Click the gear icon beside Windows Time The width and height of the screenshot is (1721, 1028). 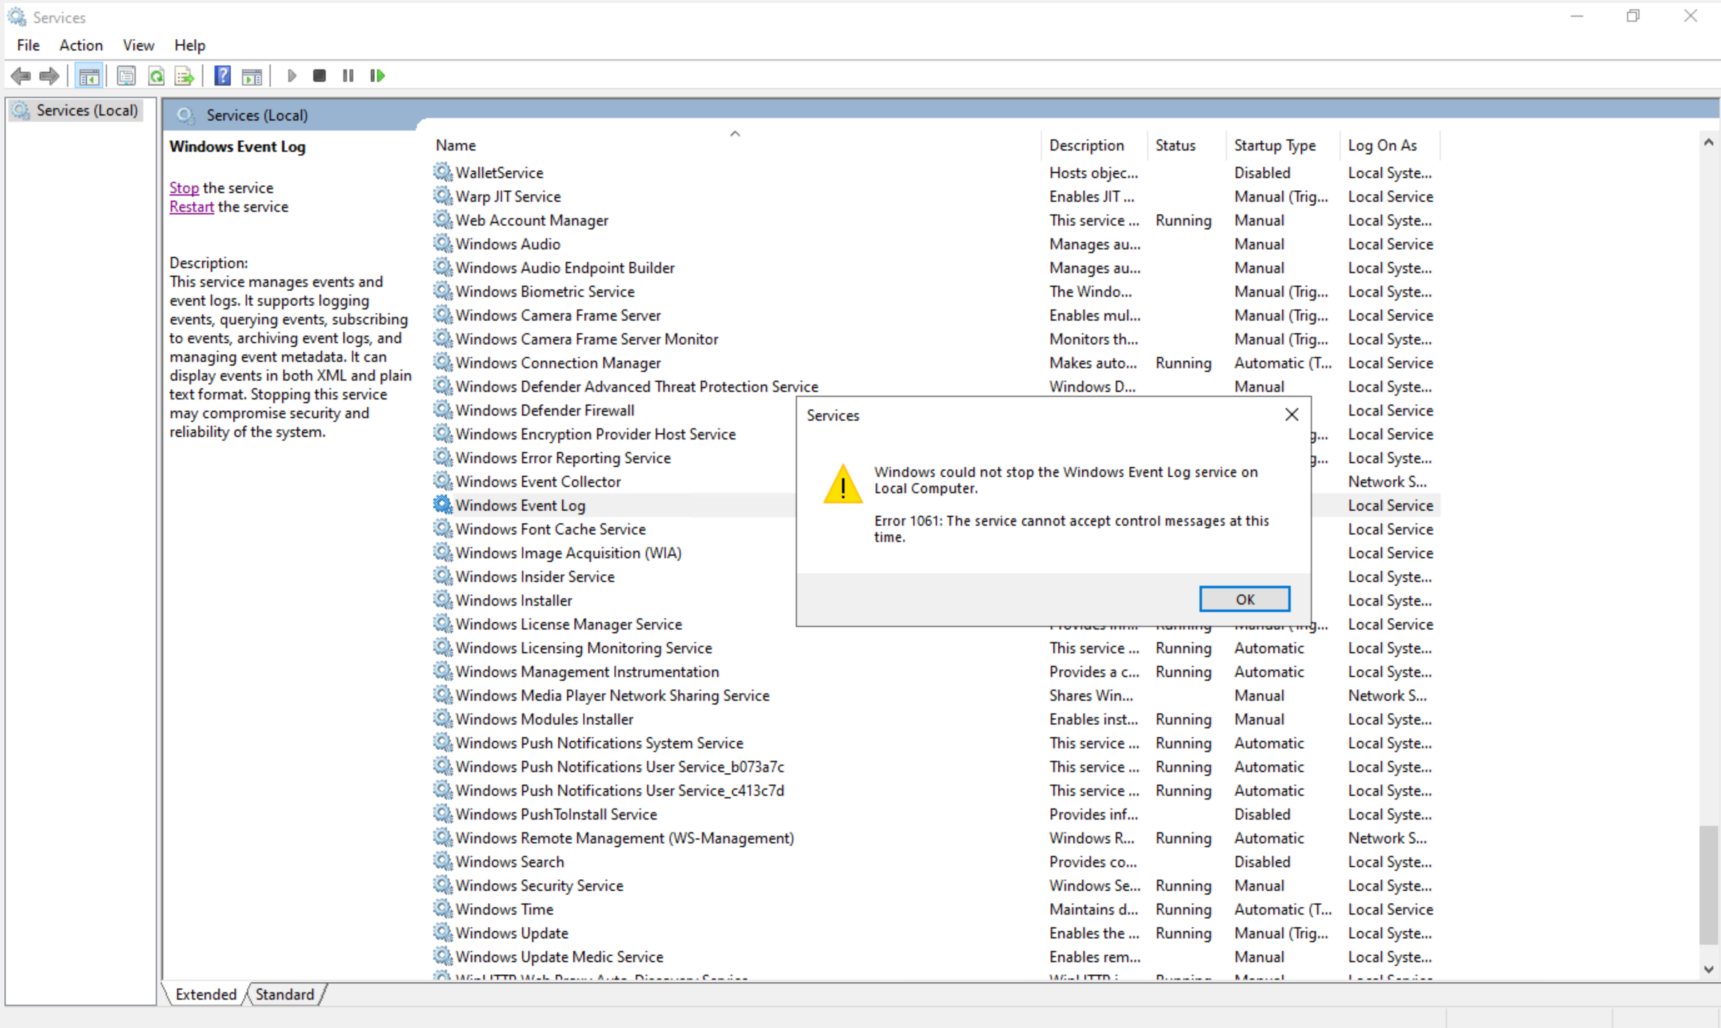tap(442, 909)
